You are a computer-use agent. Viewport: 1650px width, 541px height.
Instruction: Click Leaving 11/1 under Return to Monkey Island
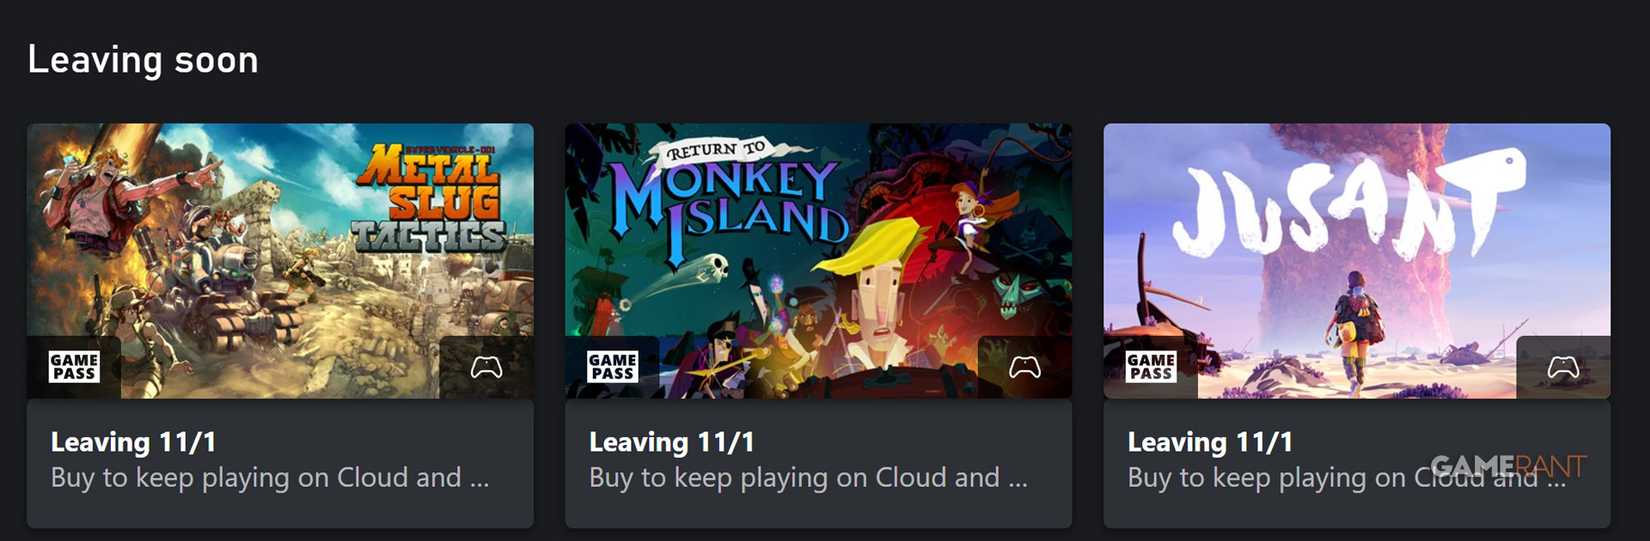pyautogui.click(x=671, y=442)
